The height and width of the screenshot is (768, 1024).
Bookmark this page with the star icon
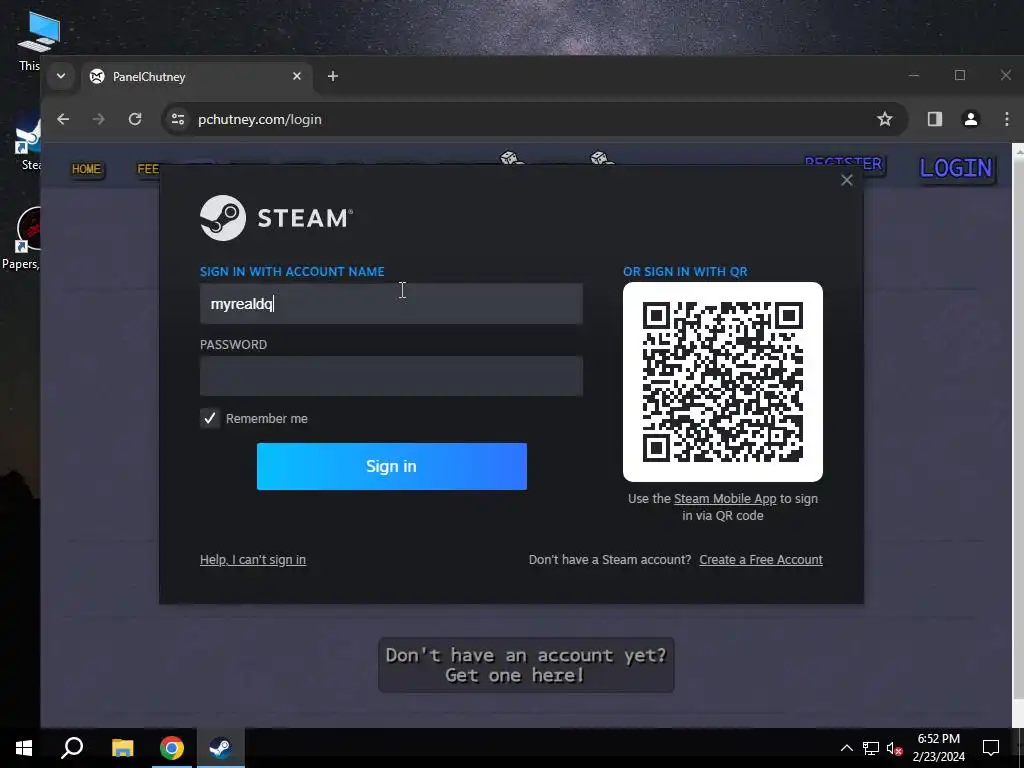(884, 119)
